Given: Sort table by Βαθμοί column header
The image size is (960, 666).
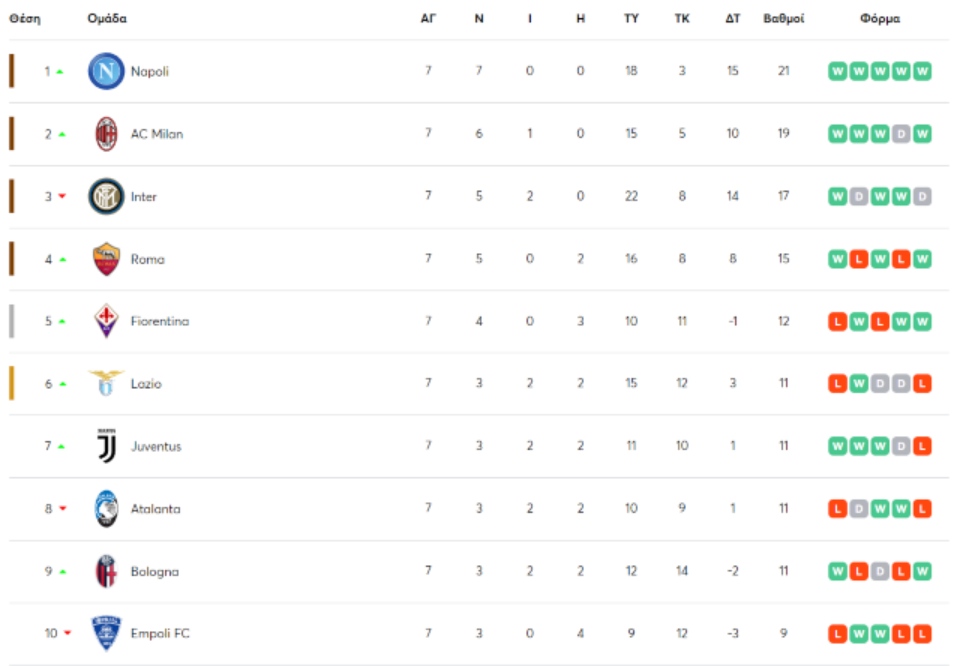Looking at the screenshot, I should pos(783,19).
